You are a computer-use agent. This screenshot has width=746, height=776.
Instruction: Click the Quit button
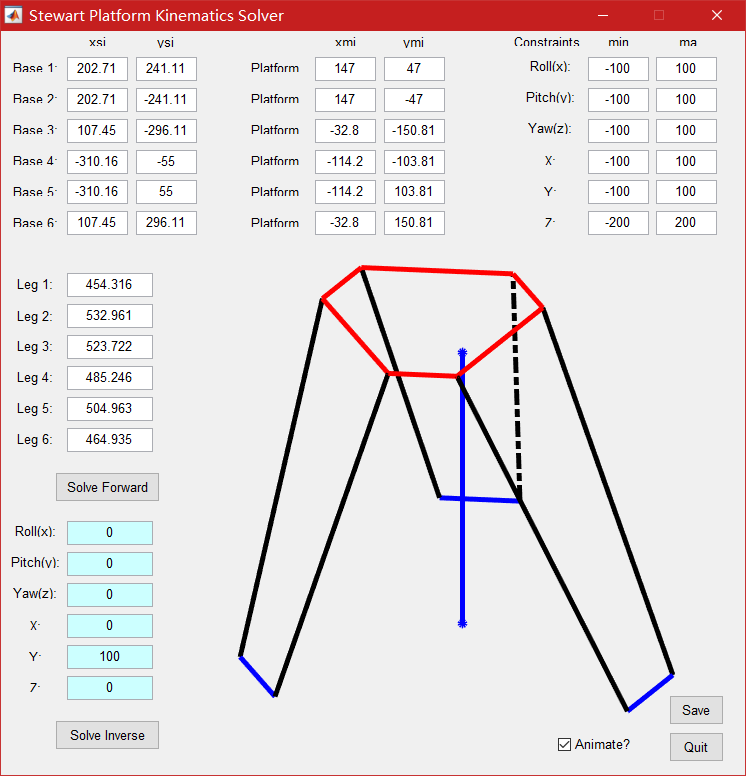[x=696, y=747]
